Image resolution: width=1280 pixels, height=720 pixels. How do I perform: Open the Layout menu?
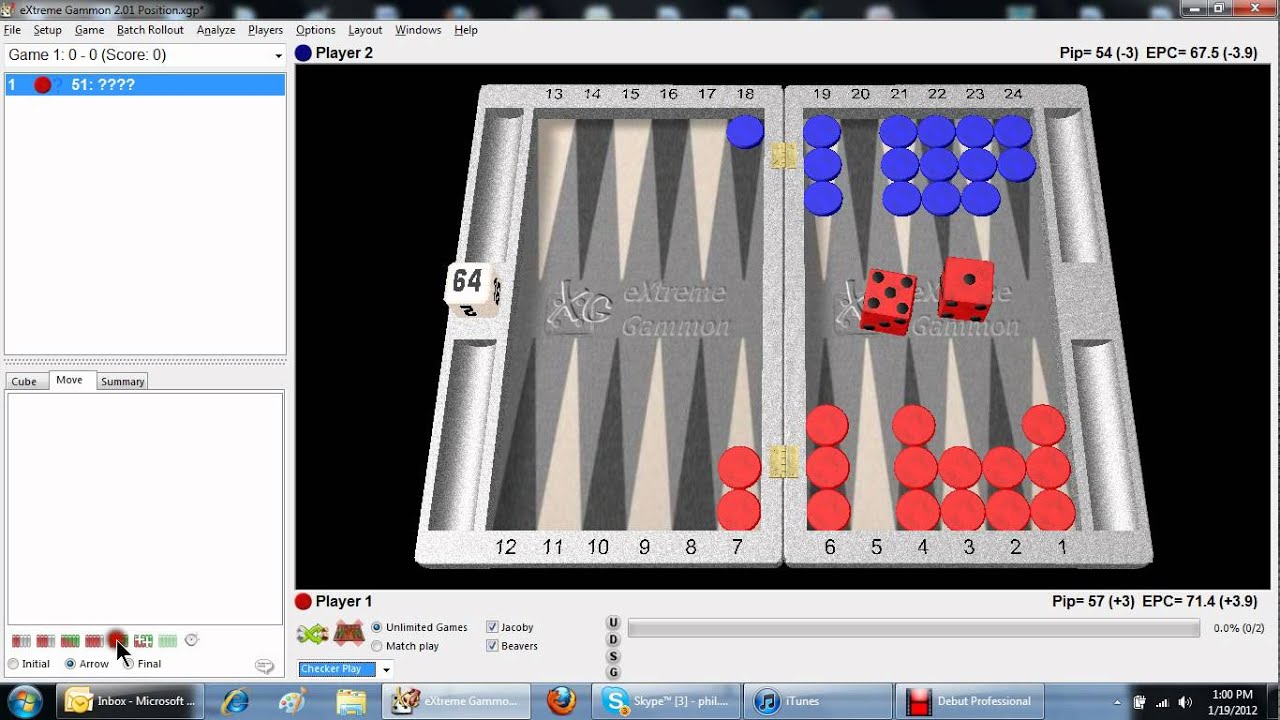click(x=365, y=30)
